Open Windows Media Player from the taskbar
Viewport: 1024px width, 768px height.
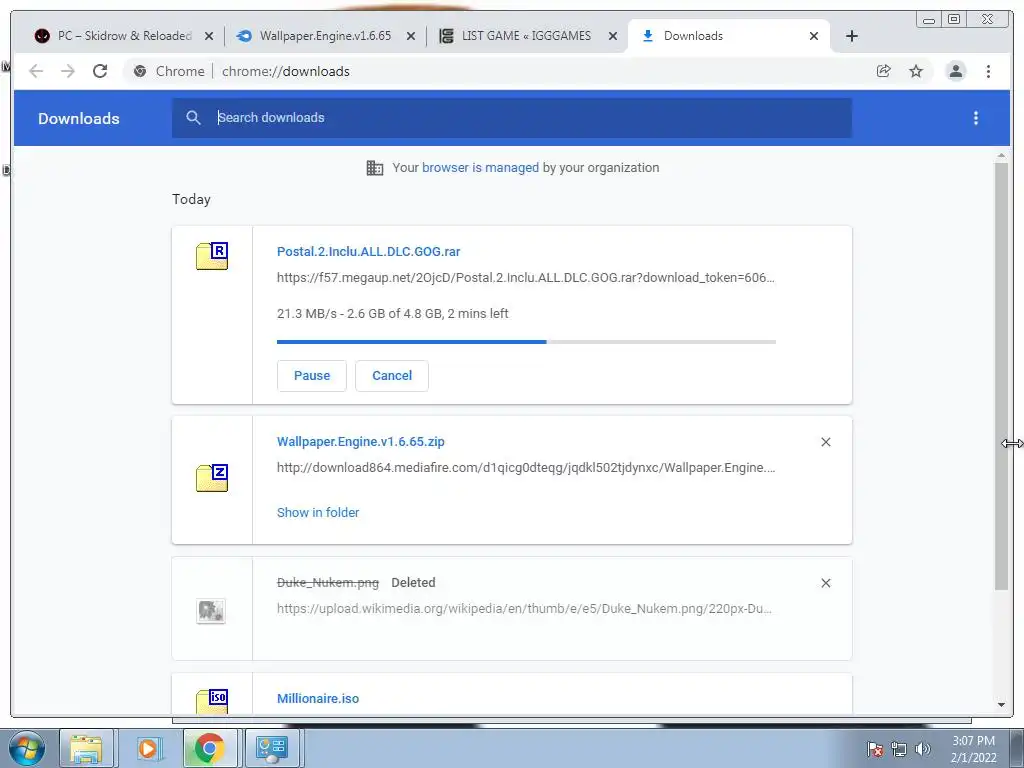point(148,749)
